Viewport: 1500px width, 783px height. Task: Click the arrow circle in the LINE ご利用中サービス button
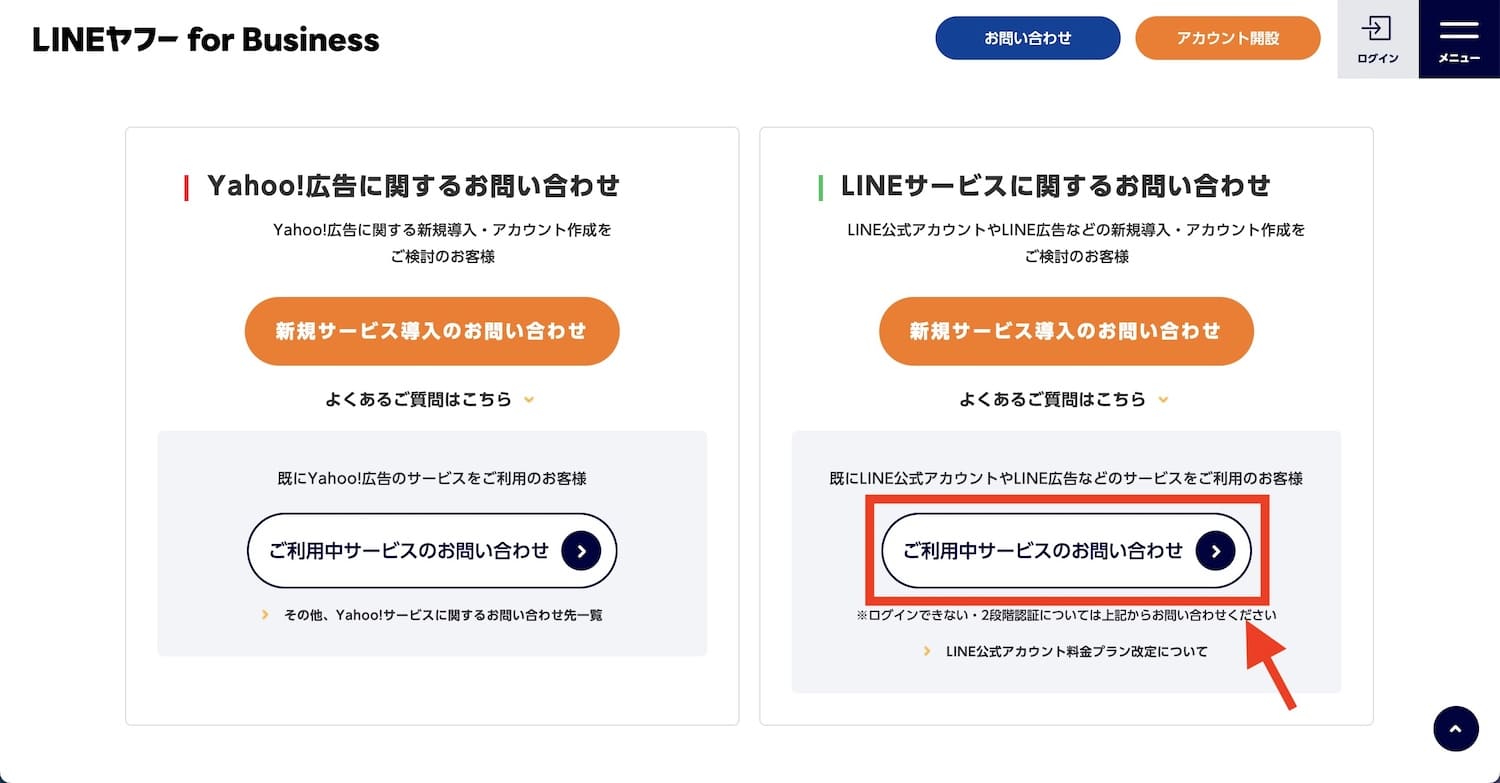(1216, 551)
